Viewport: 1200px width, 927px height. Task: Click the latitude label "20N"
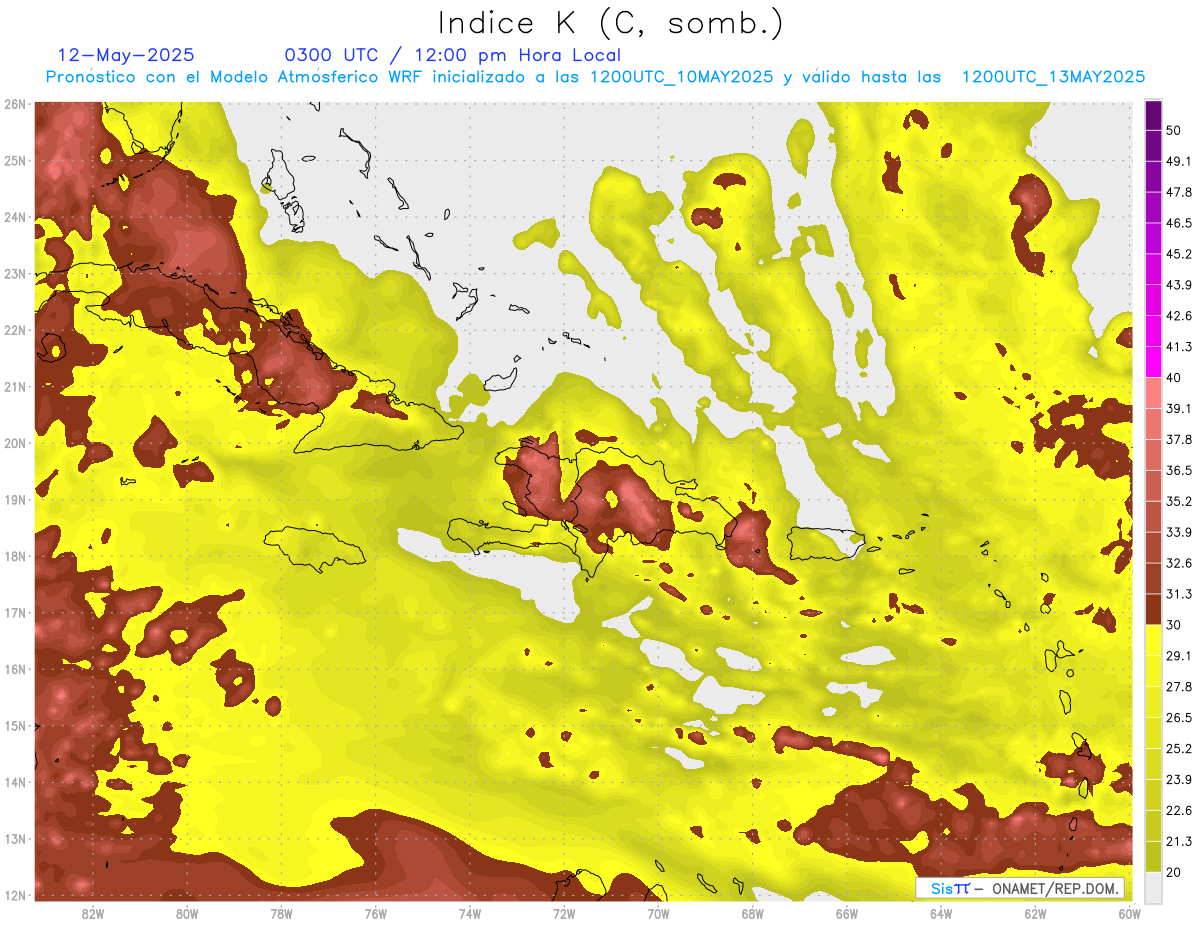pos(15,443)
